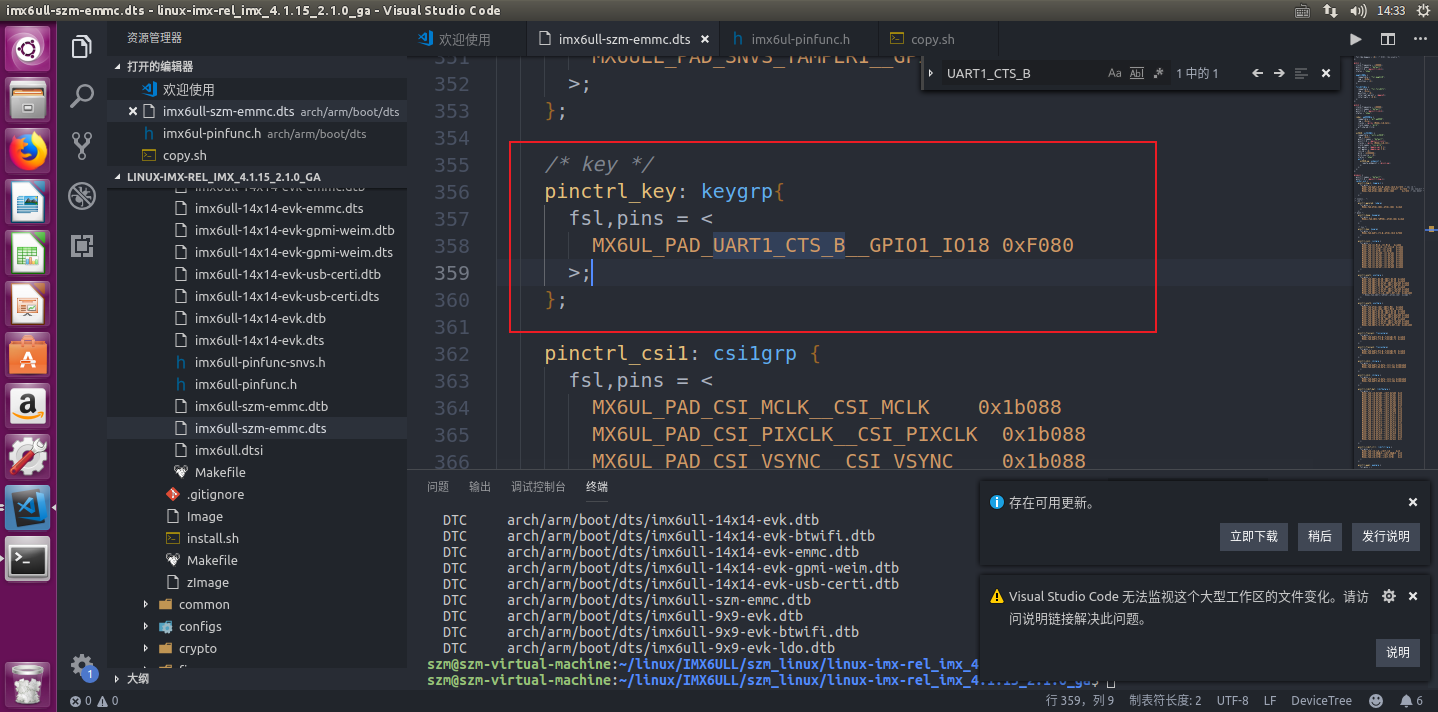The width and height of the screenshot is (1438, 712).
Task: Toggle Match Whole Word in find widget
Action: 1137,73
